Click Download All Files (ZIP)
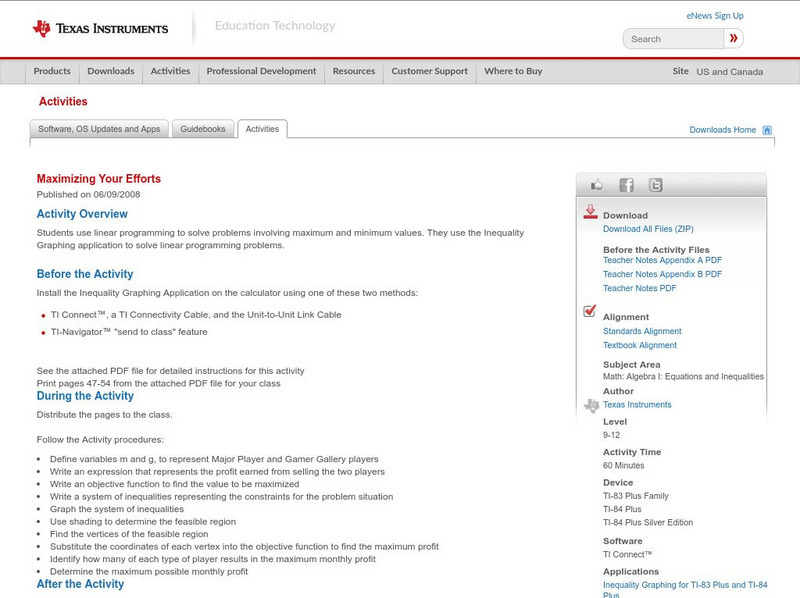Image resolution: width=800 pixels, height=598 pixels. [x=648, y=229]
